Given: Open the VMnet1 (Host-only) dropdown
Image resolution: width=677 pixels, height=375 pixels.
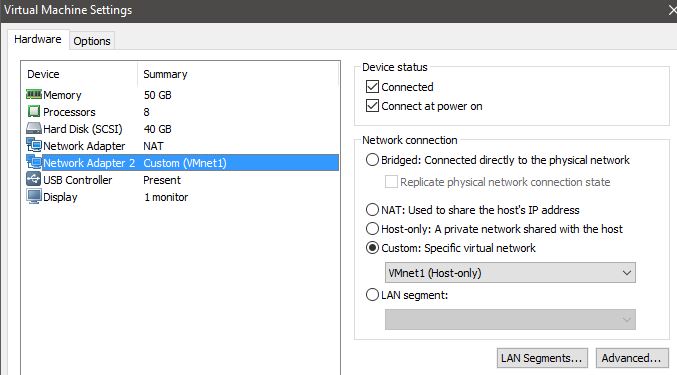Looking at the screenshot, I should click(x=510, y=273).
